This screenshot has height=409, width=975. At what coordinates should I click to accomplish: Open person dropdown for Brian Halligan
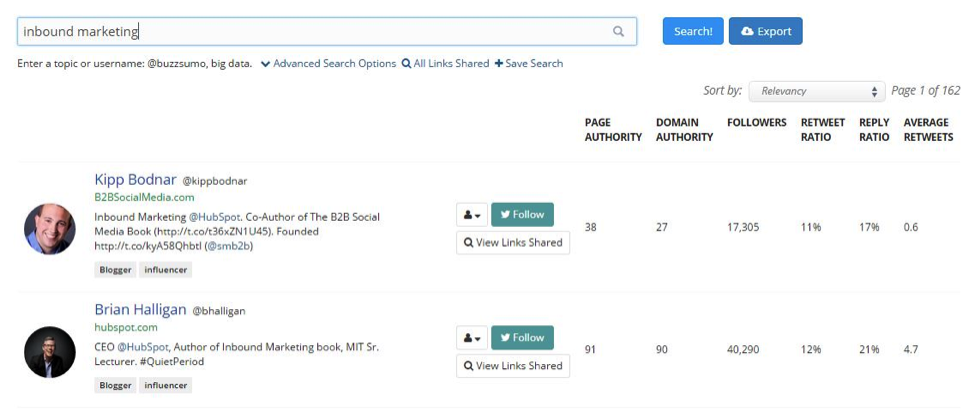point(471,338)
